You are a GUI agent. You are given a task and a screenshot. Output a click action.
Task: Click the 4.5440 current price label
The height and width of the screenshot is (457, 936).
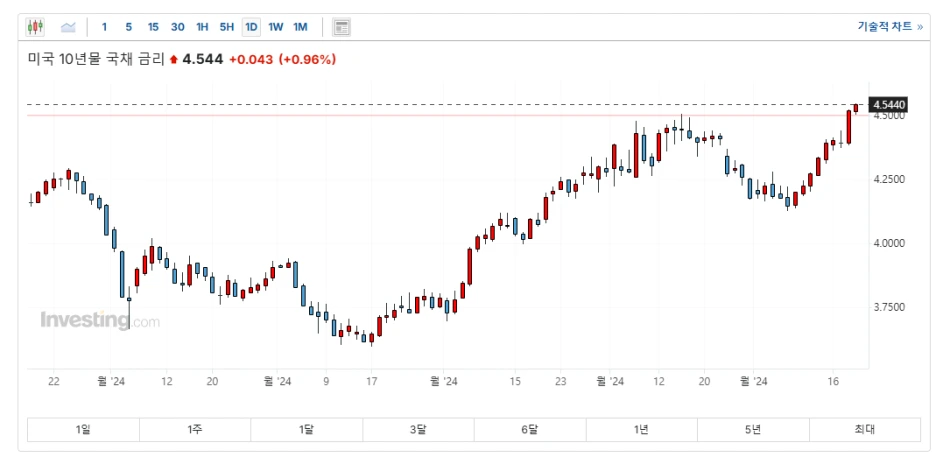(889, 105)
